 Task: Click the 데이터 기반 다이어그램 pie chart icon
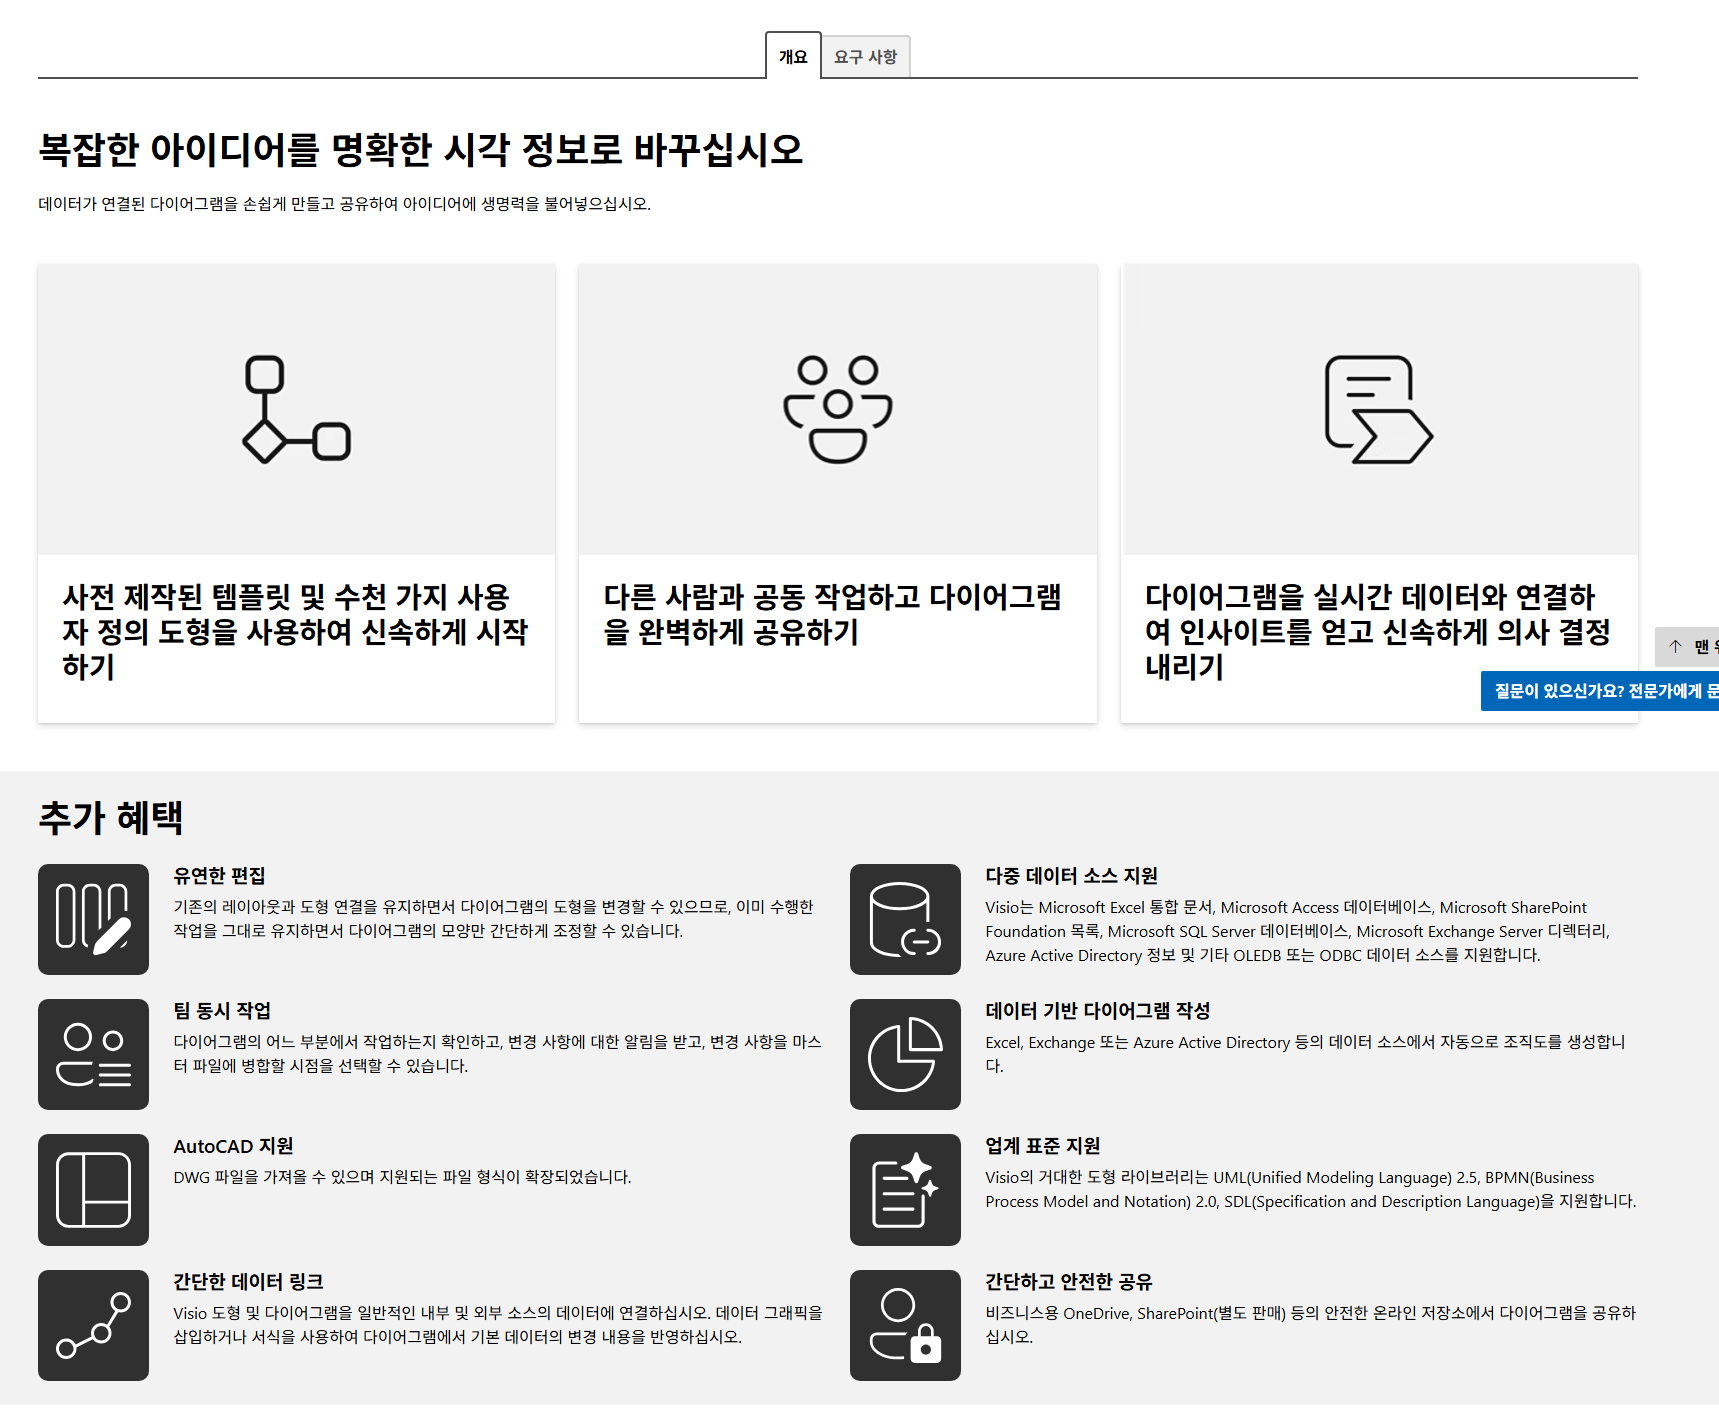(x=905, y=1054)
